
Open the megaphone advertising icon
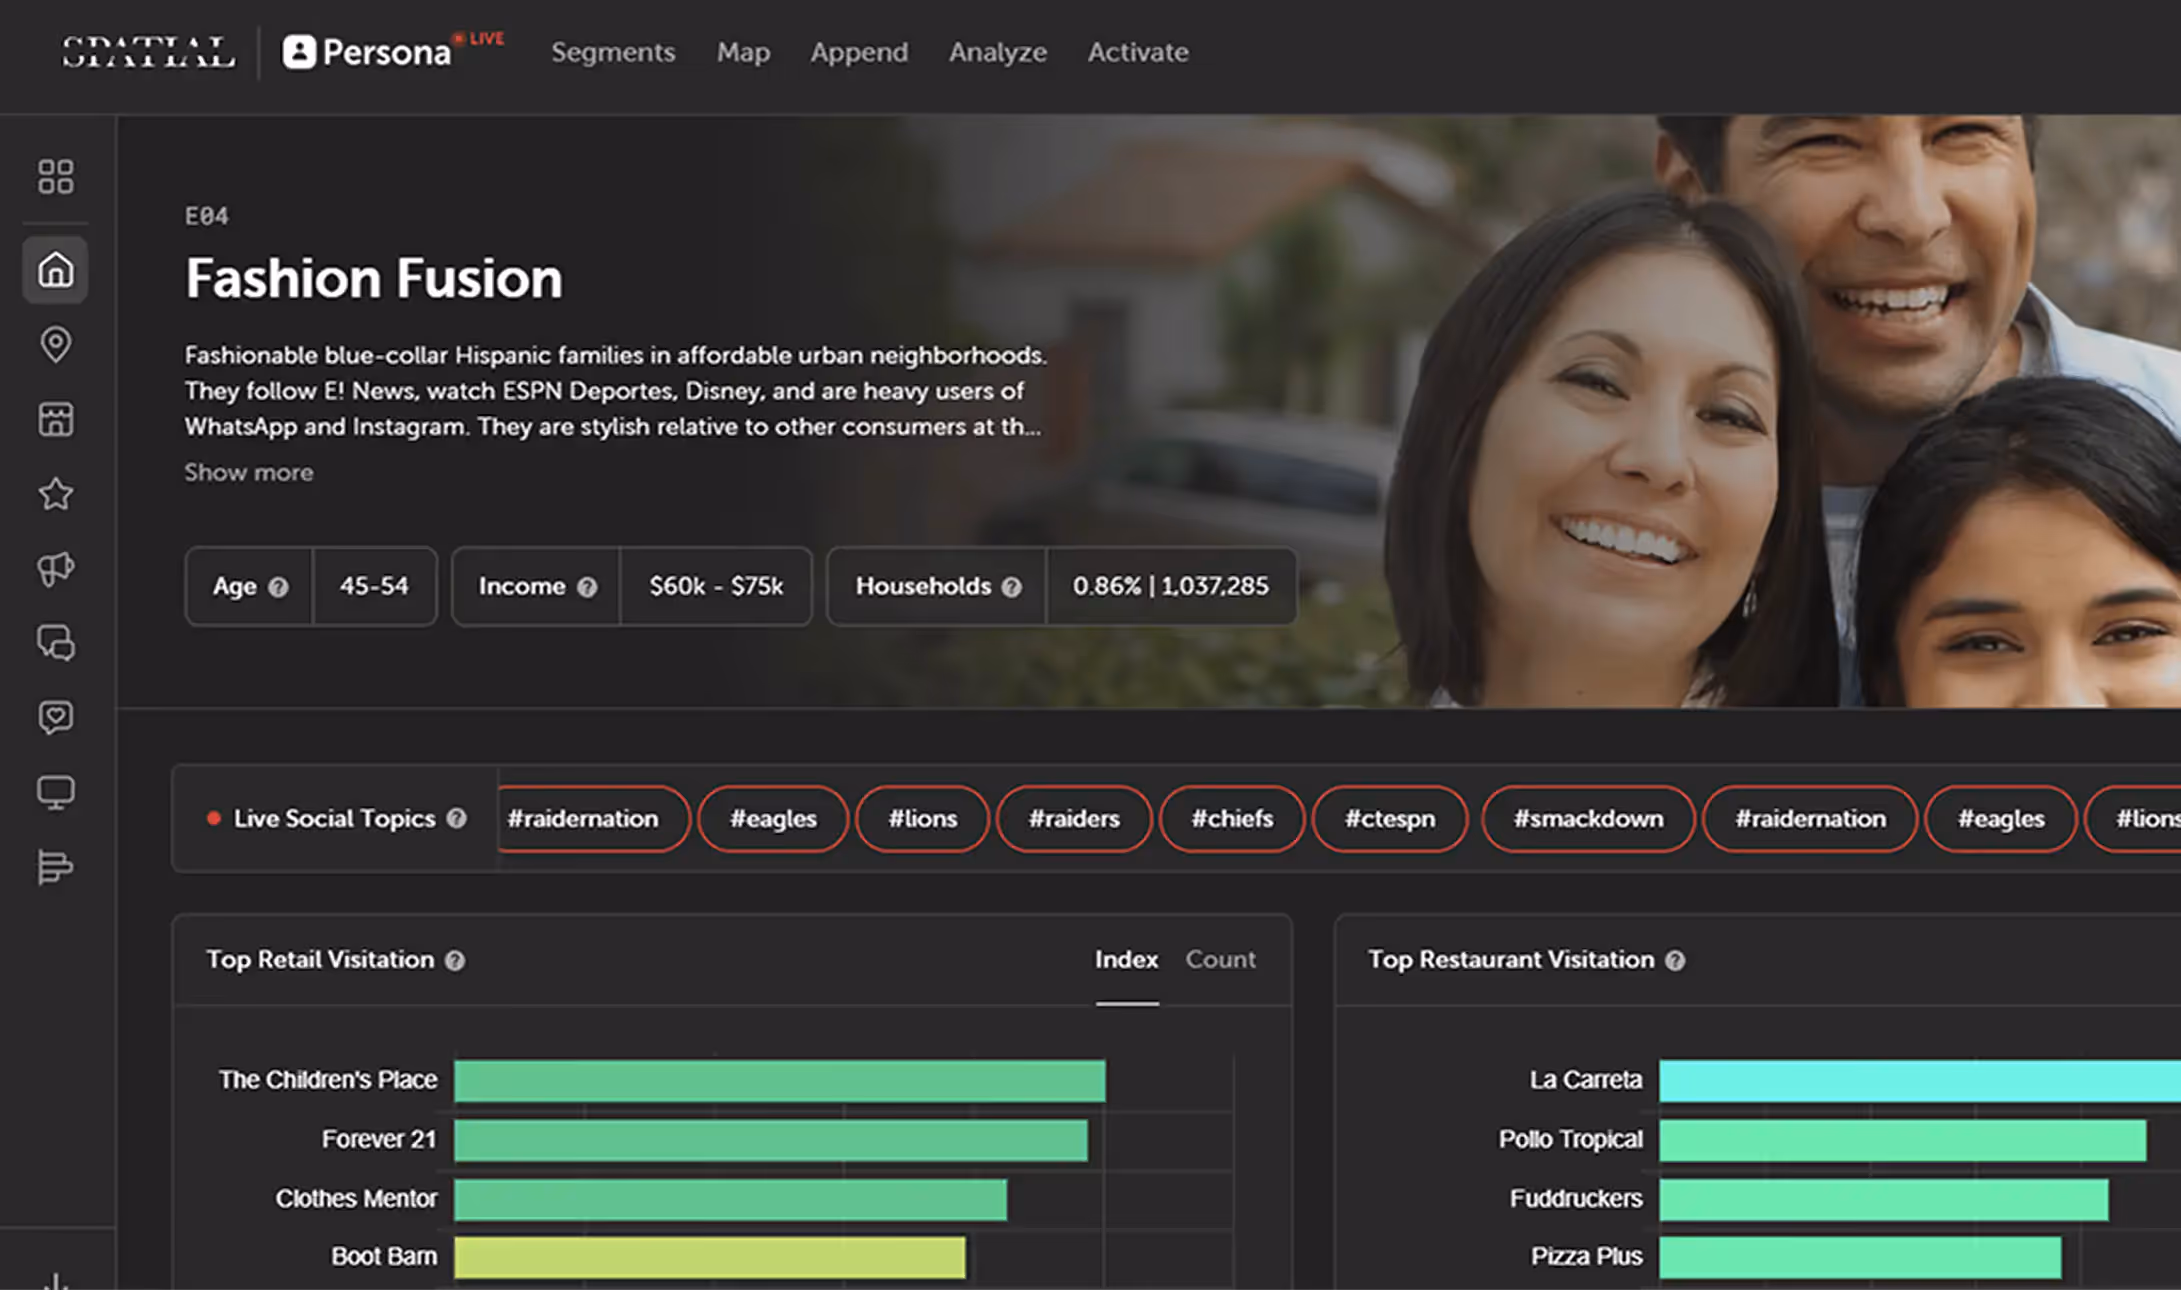56,569
